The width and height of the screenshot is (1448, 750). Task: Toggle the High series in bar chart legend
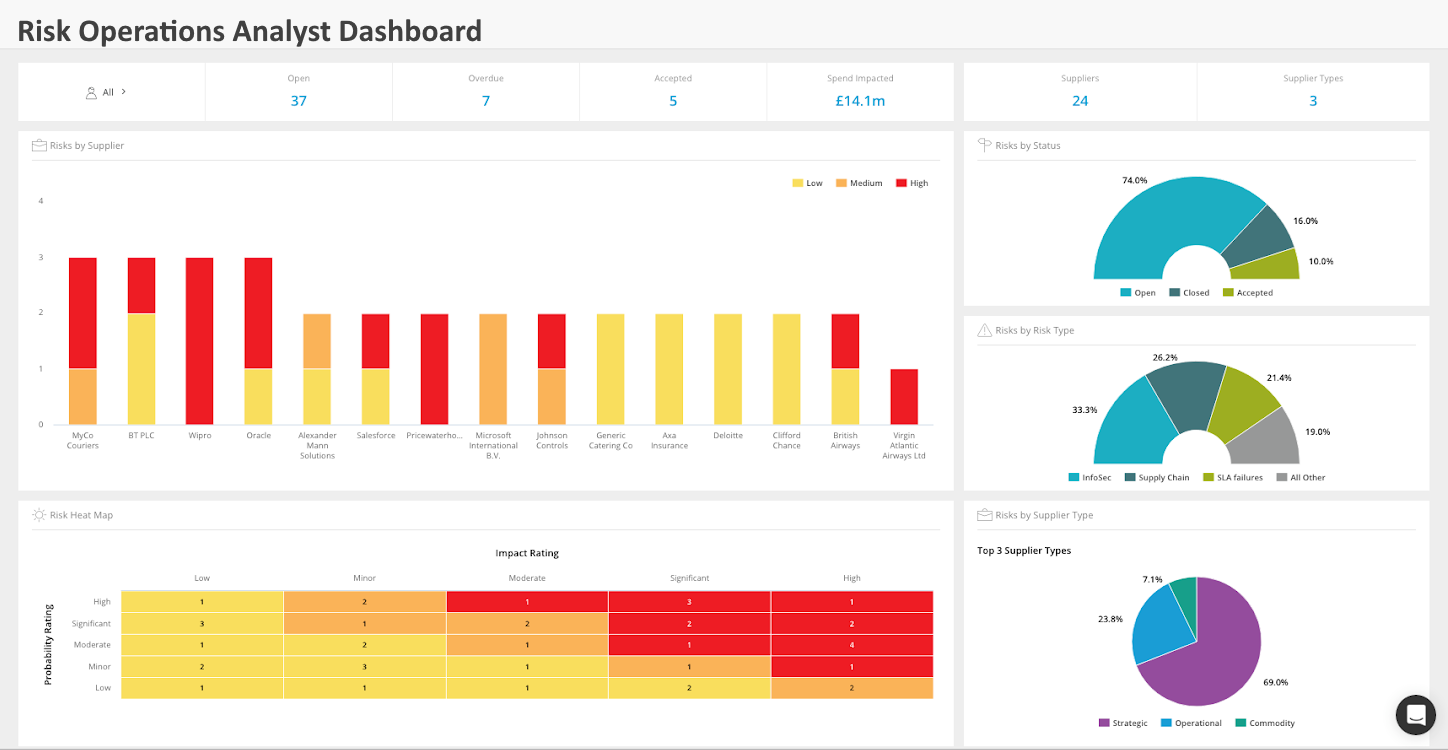click(x=911, y=183)
